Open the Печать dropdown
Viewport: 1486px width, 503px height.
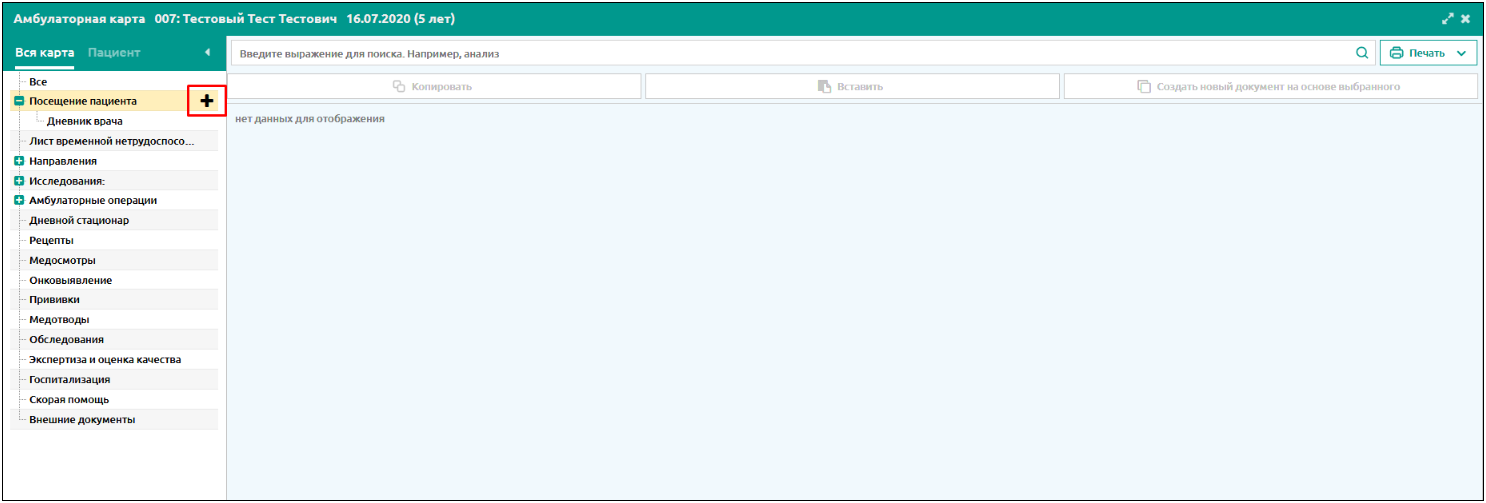click(1428, 53)
